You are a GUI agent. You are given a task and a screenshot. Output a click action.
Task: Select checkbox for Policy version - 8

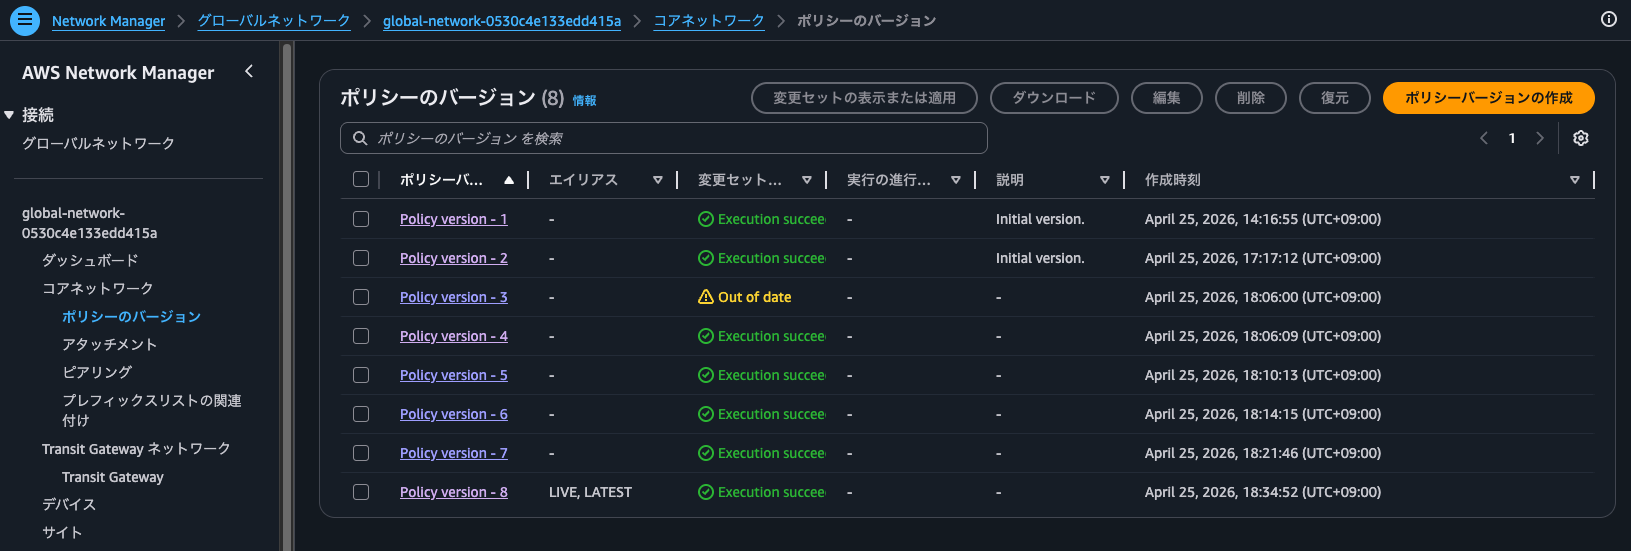tap(361, 492)
